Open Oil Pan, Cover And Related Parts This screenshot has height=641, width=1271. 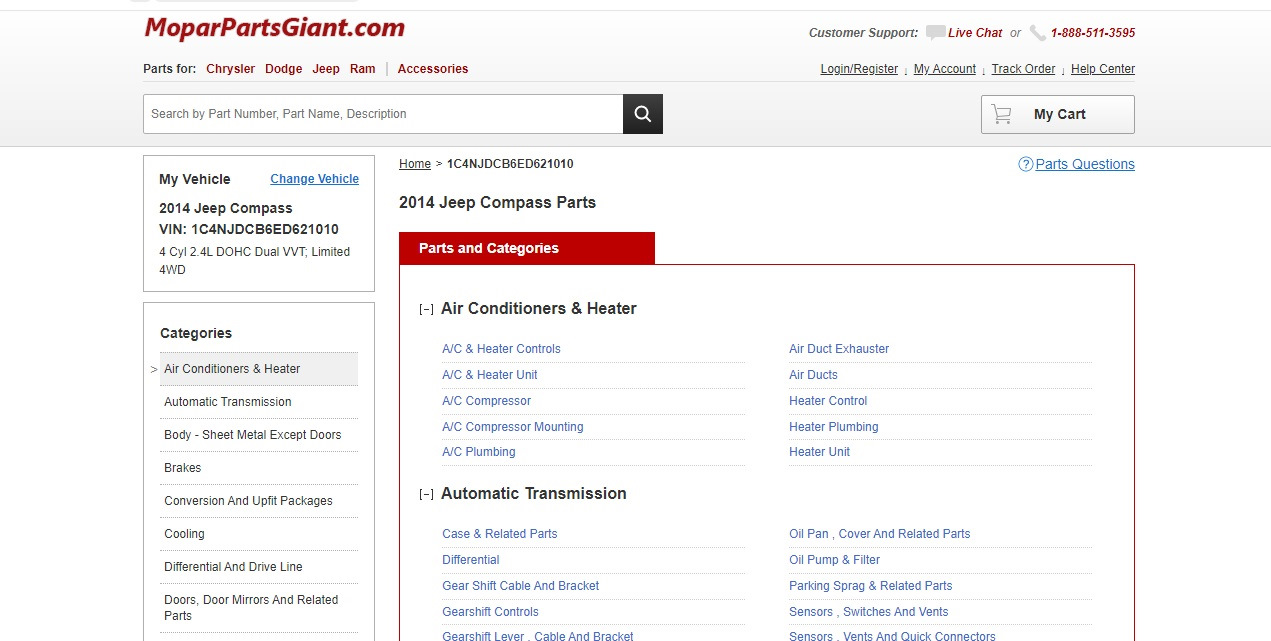click(x=879, y=534)
